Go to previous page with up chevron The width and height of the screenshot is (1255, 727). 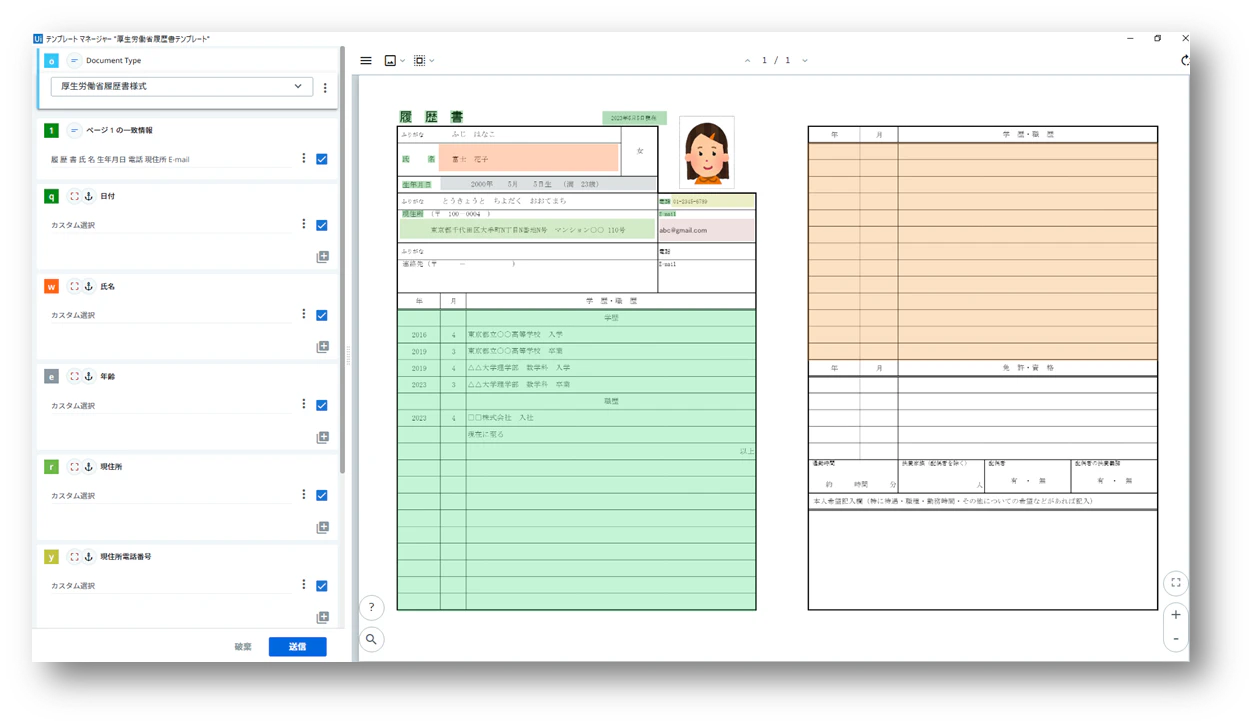[x=747, y=61]
